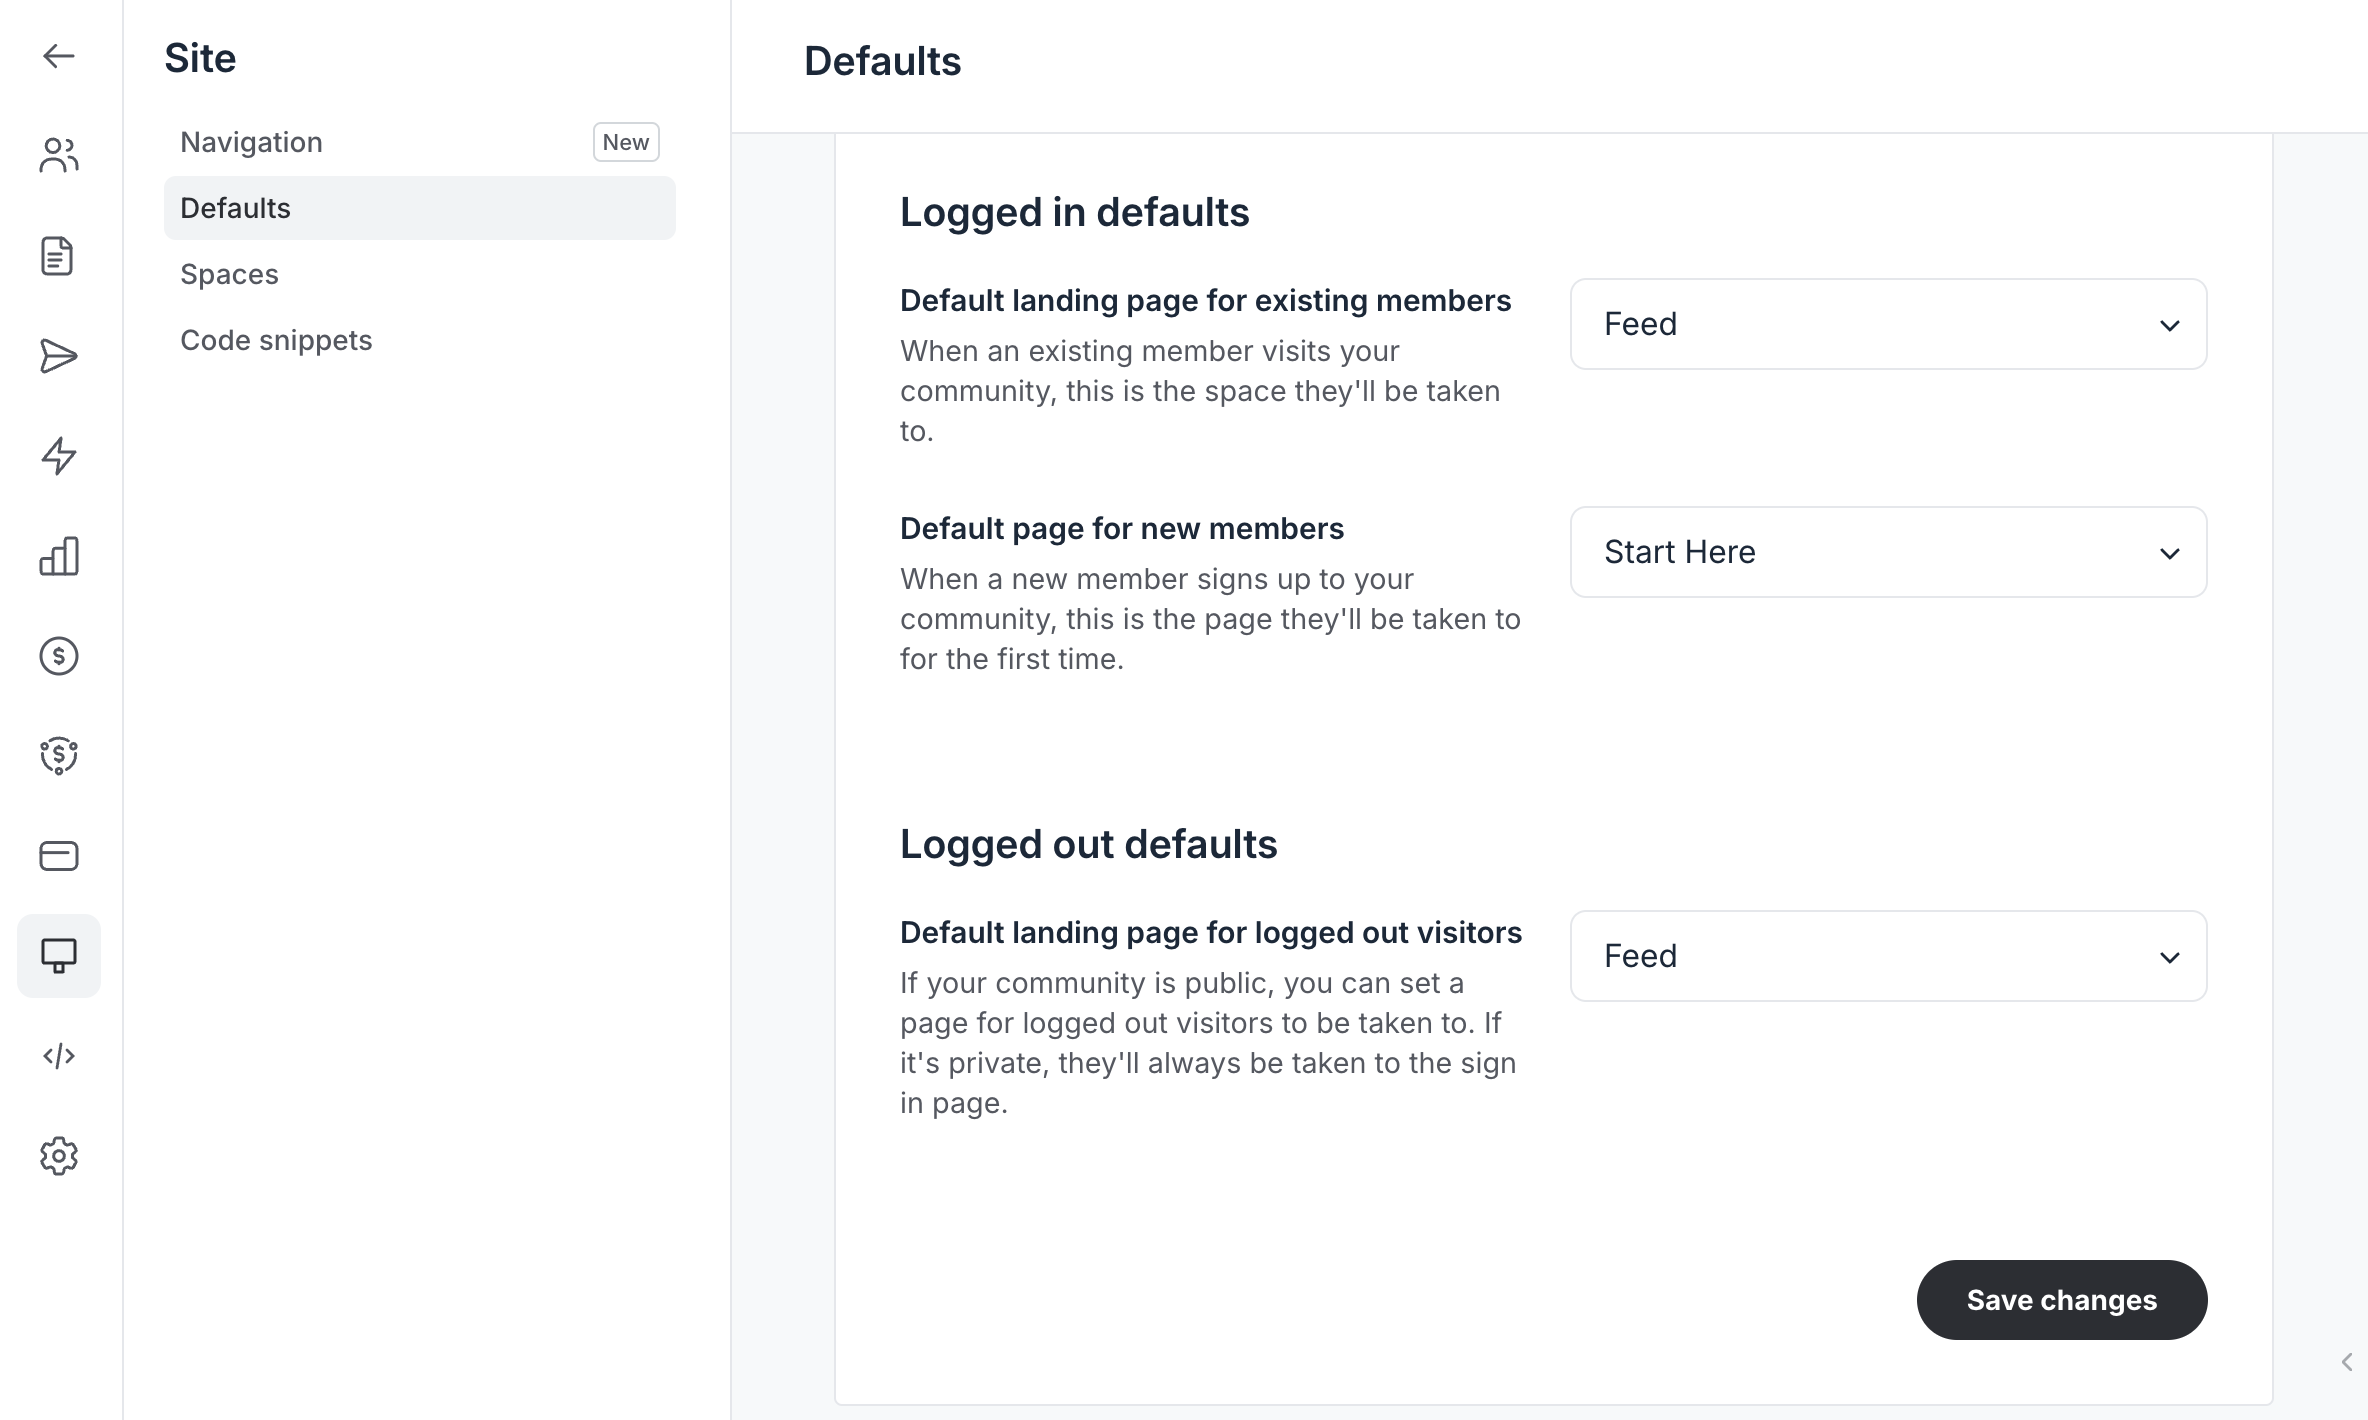The height and width of the screenshot is (1420, 2368).
Task: Open the Code snippets section
Action: 276,340
